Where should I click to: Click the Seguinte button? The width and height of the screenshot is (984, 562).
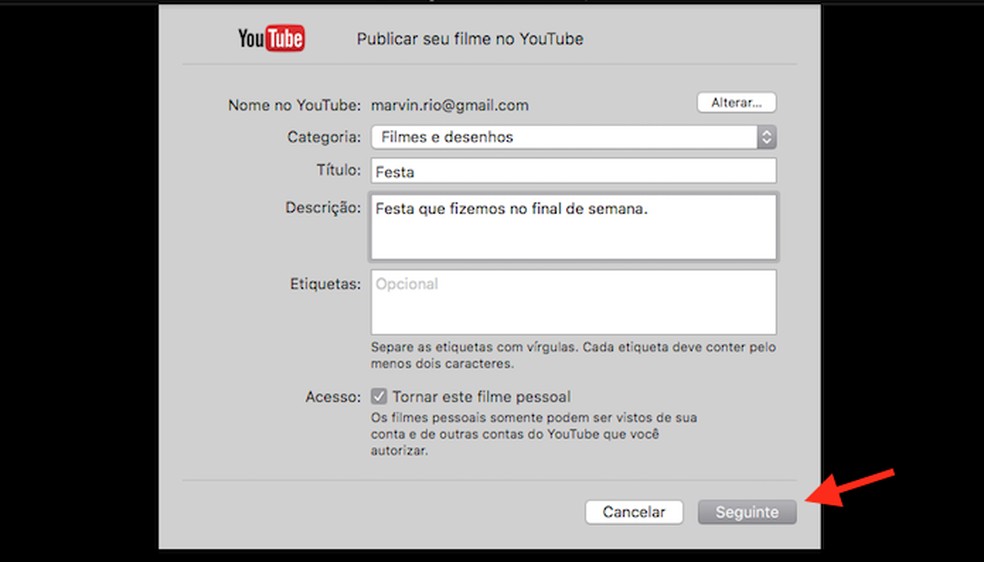pyautogui.click(x=747, y=512)
